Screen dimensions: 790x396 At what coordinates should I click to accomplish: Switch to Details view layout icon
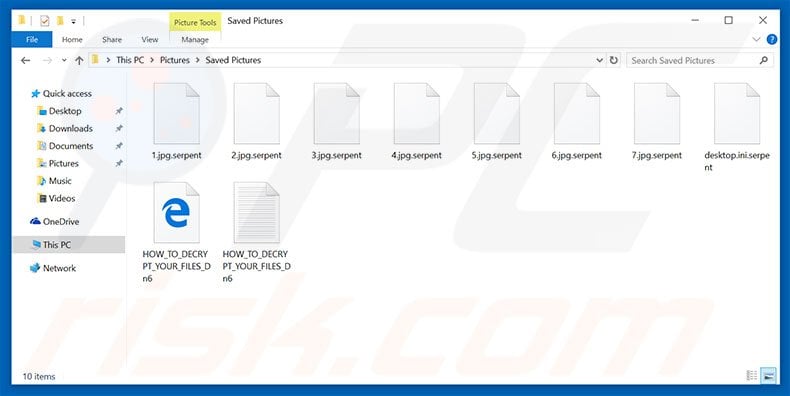[752, 375]
